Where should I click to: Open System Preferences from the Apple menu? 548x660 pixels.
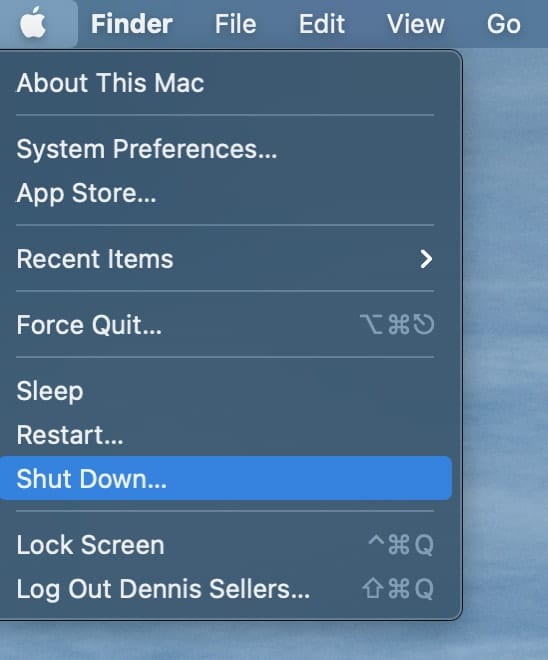[225, 149]
